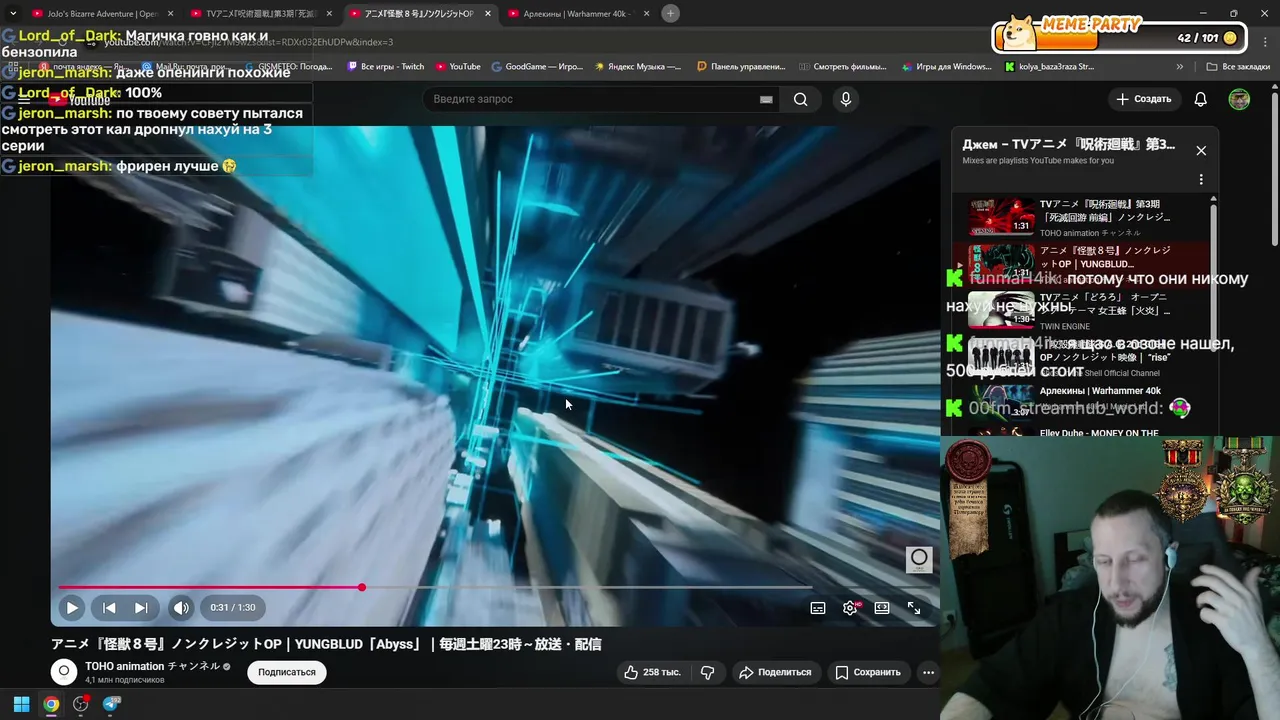The image size is (1280, 720).
Task: Switch to JoJo's Bizarre Adventure tab
Action: tap(100, 14)
